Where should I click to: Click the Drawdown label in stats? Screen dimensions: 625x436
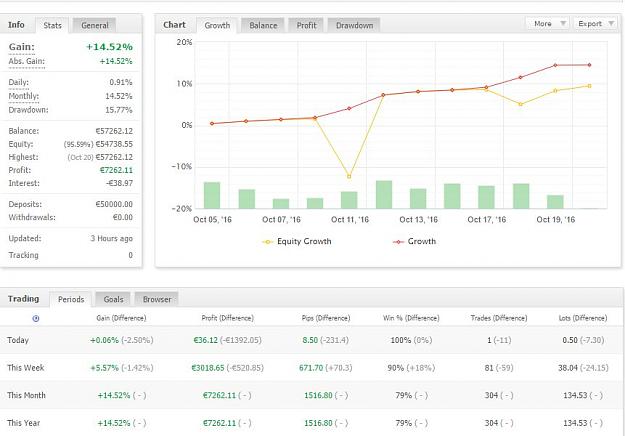point(28,110)
